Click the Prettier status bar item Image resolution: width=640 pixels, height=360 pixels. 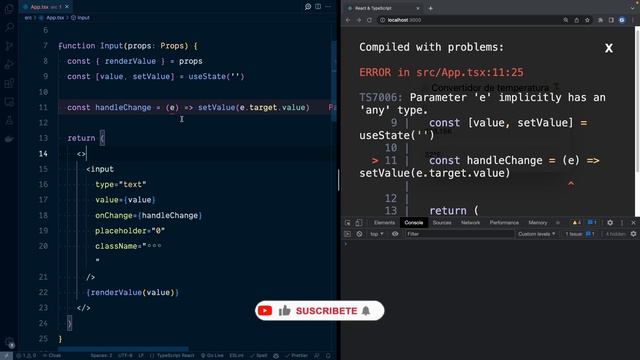click(x=296, y=356)
